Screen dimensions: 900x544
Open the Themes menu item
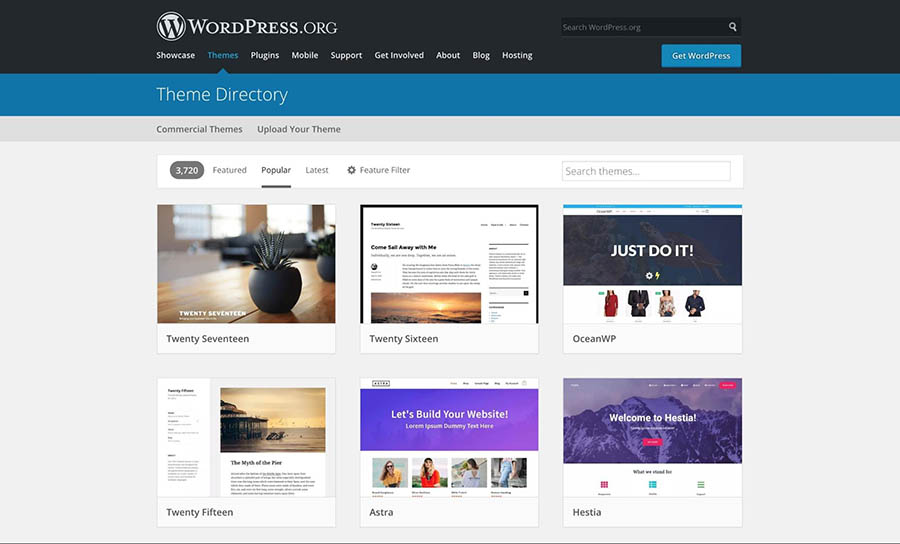(223, 55)
